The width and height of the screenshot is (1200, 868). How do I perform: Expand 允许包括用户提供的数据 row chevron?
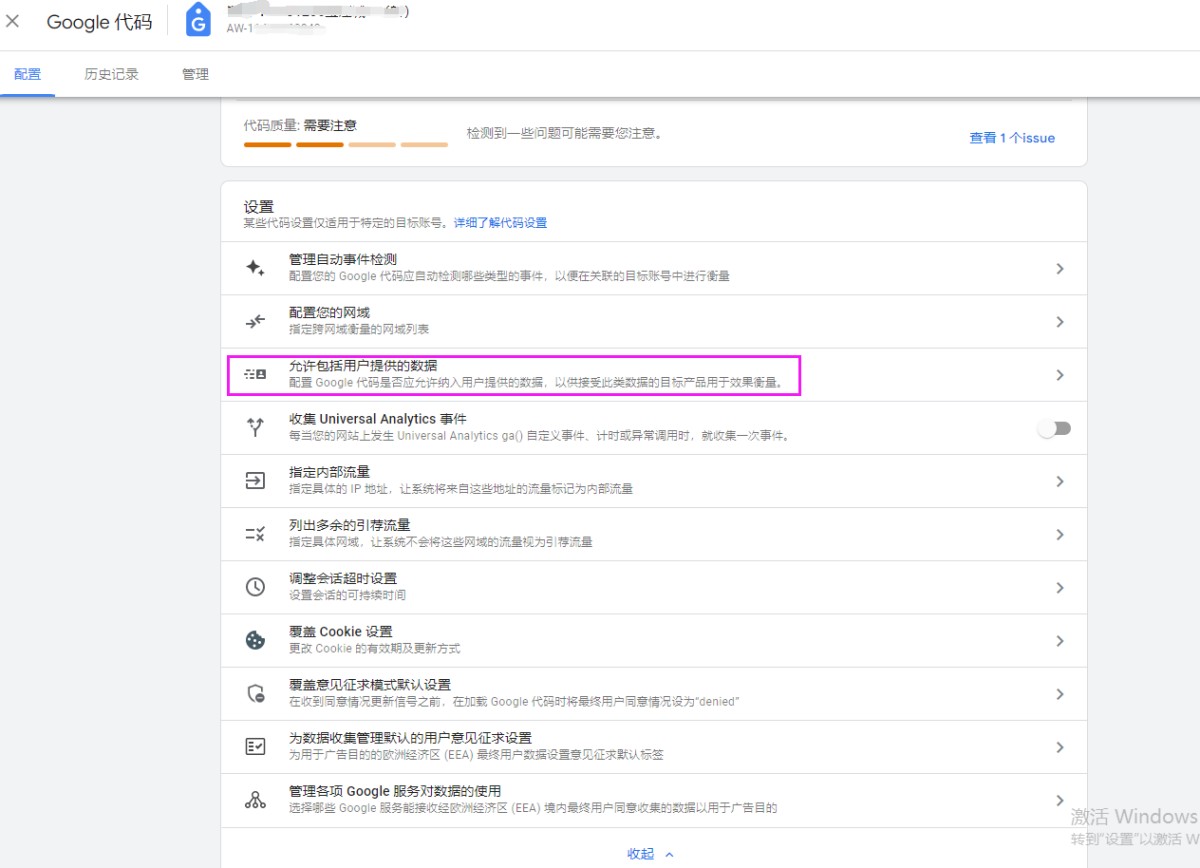tap(1060, 375)
